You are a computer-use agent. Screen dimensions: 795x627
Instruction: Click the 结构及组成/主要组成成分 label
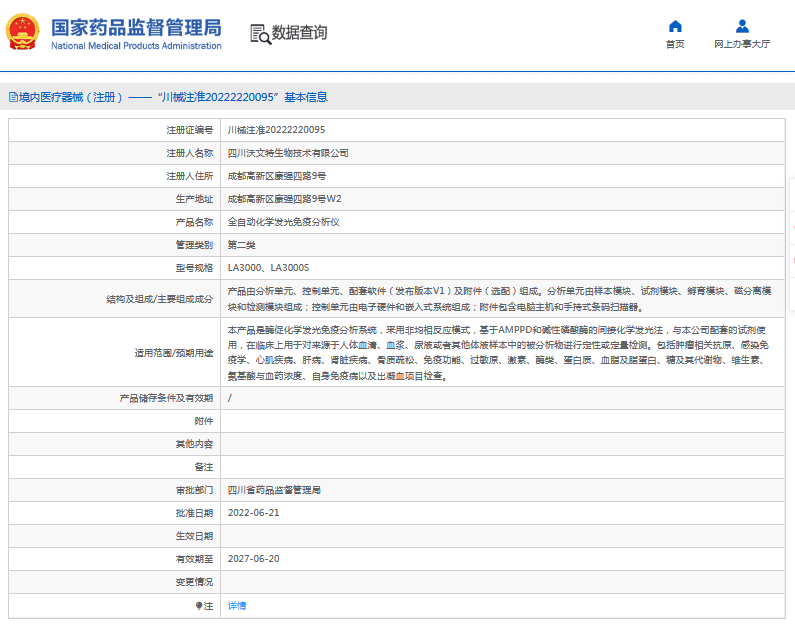click(160, 299)
